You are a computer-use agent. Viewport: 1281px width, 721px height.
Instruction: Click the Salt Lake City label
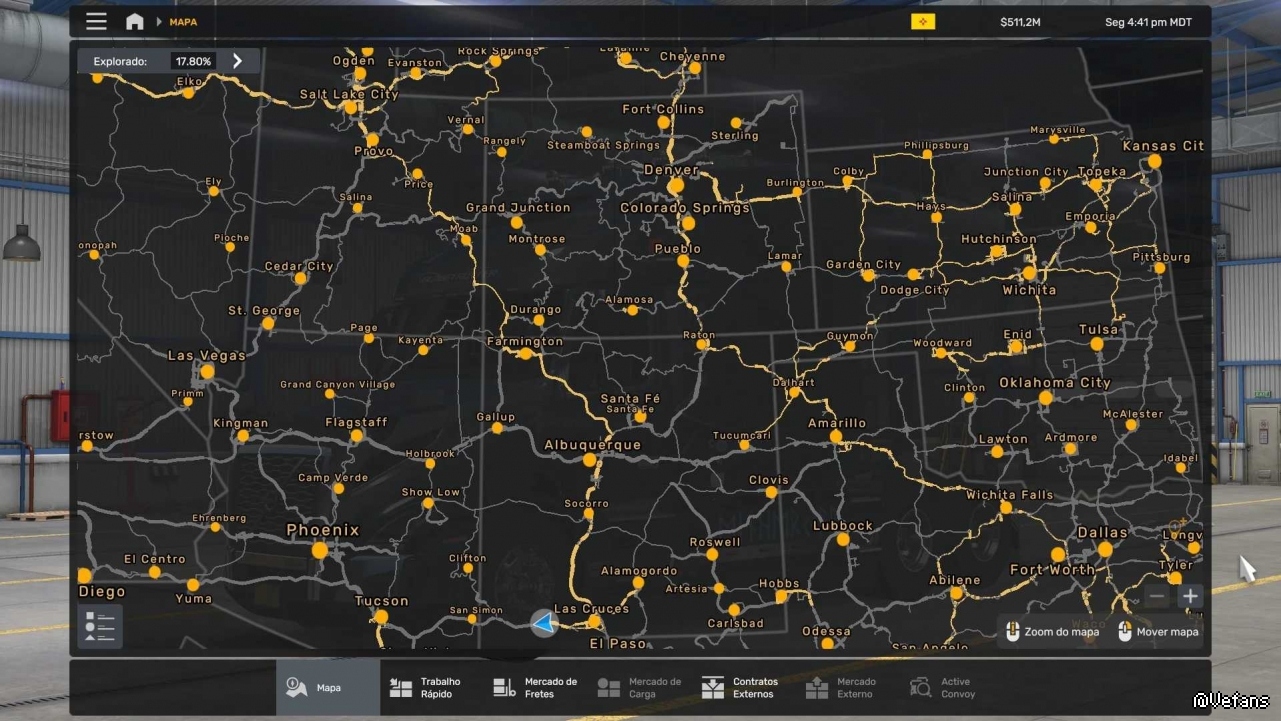(349, 95)
